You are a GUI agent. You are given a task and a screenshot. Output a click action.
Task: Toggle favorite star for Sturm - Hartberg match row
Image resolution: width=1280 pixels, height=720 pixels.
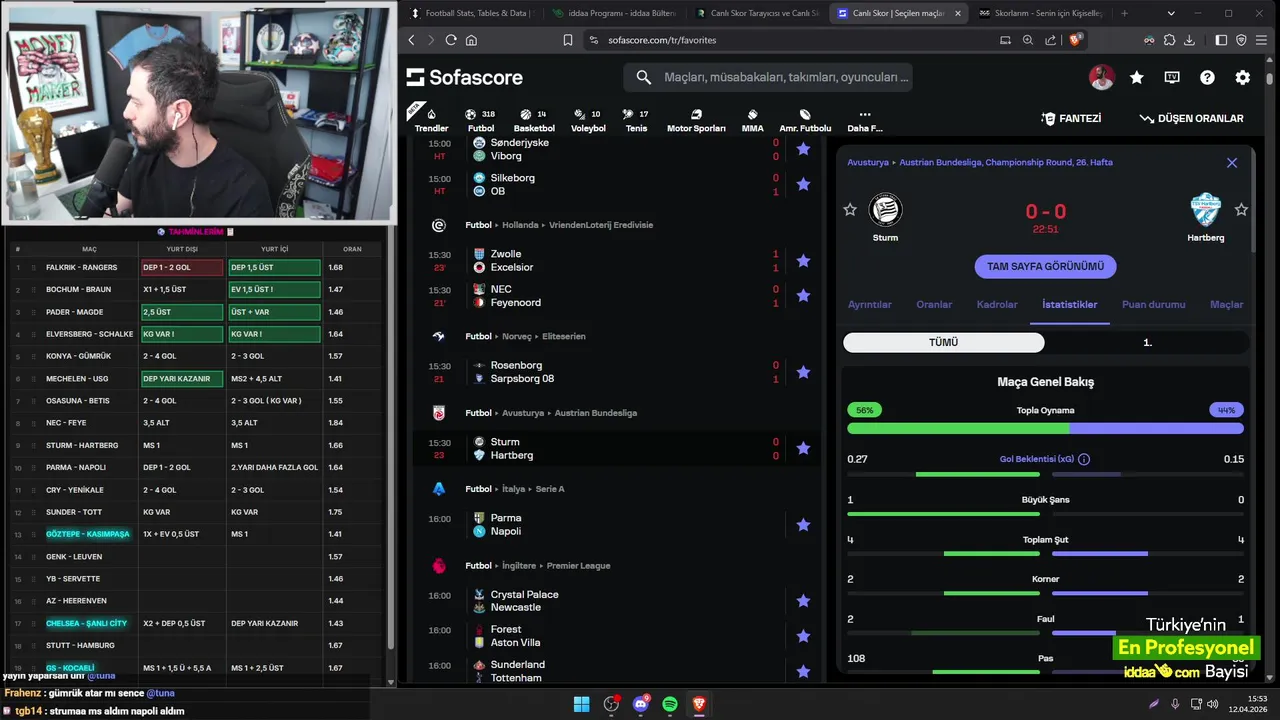coord(803,448)
